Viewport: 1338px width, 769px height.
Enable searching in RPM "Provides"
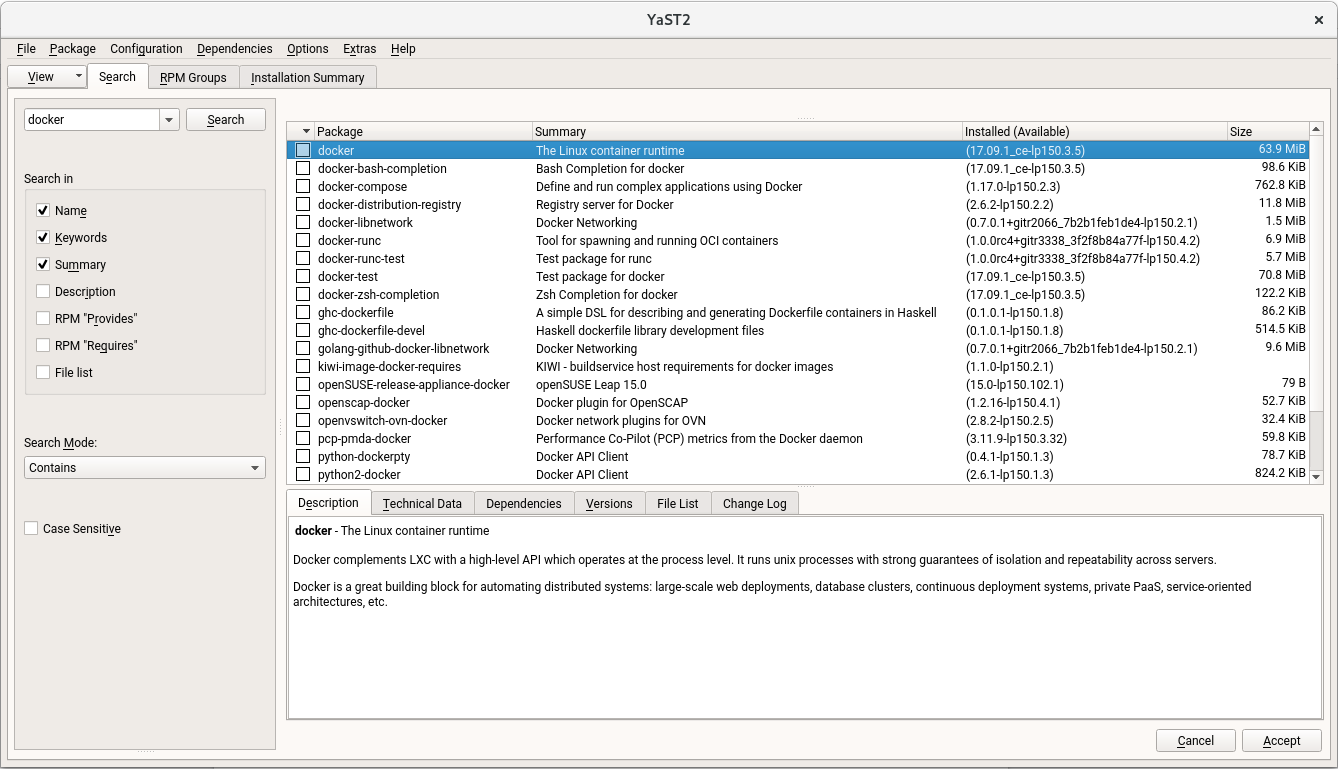pyautogui.click(x=43, y=318)
